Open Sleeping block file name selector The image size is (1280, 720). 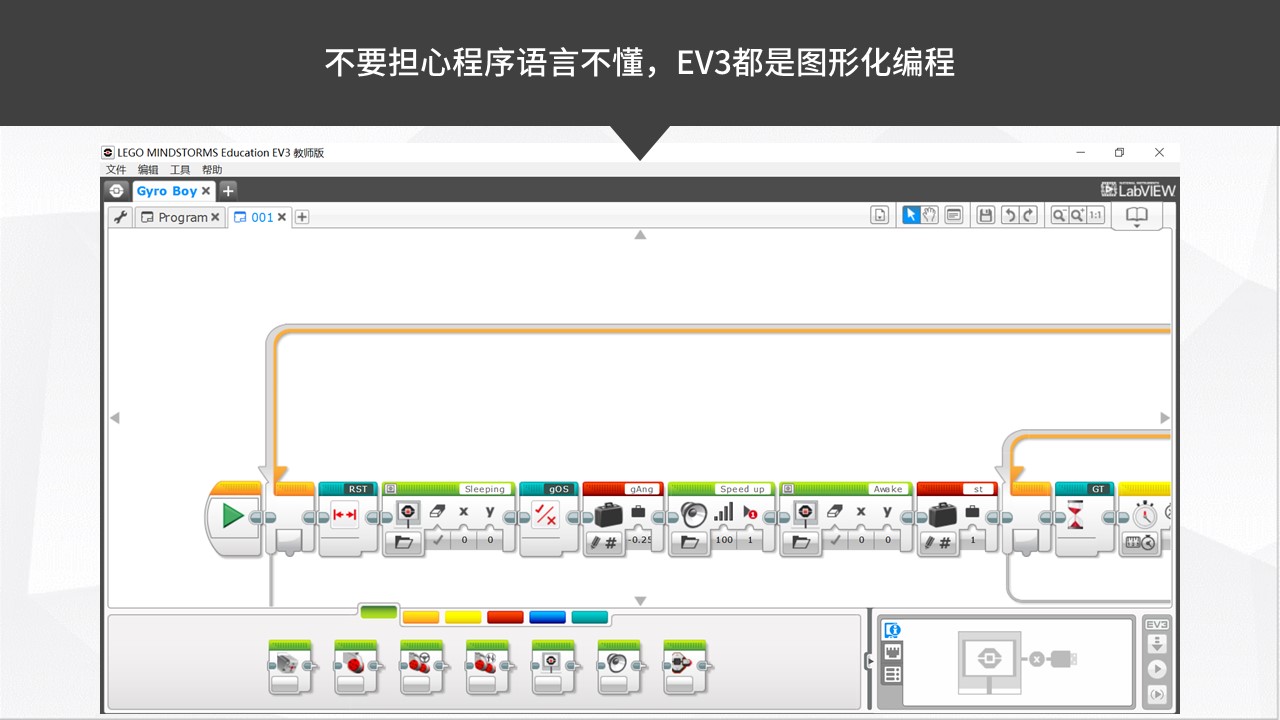tap(404, 541)
